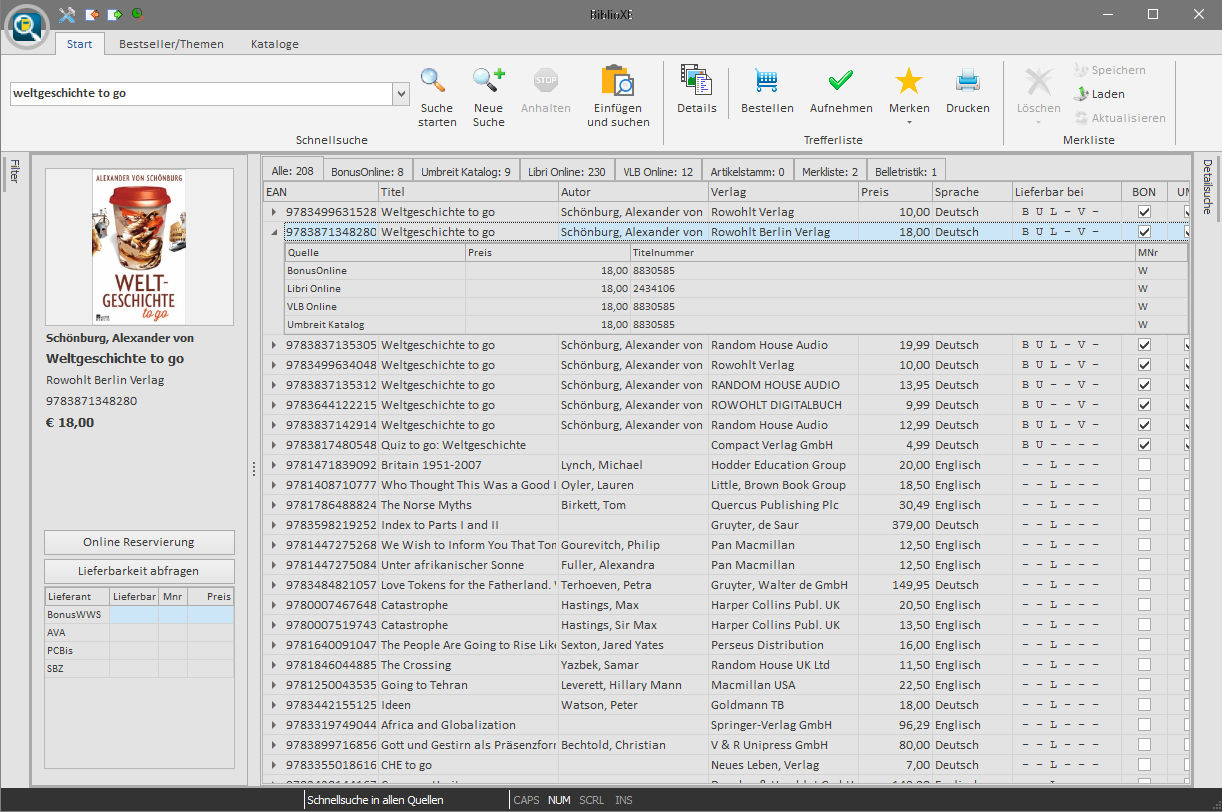The image size is (1222, 812).
Task: Click the Online Reservierung button
Action: coord(139,542)
